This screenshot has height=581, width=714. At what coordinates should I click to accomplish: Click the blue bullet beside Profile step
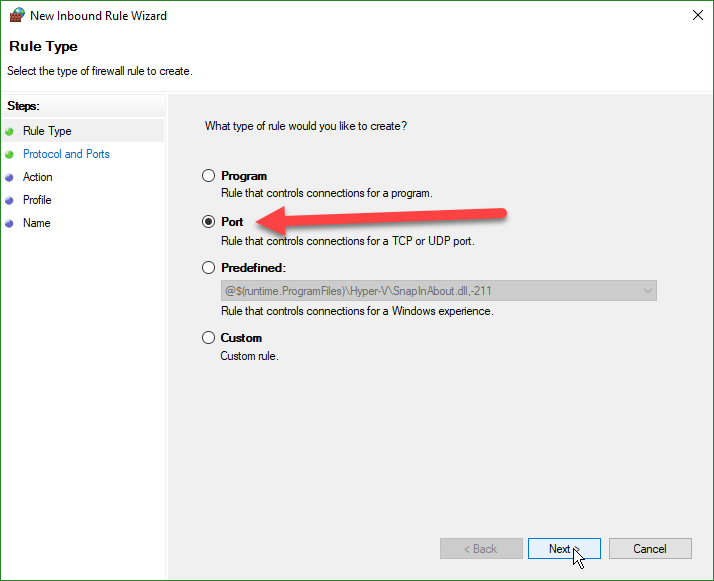point(10,200)
